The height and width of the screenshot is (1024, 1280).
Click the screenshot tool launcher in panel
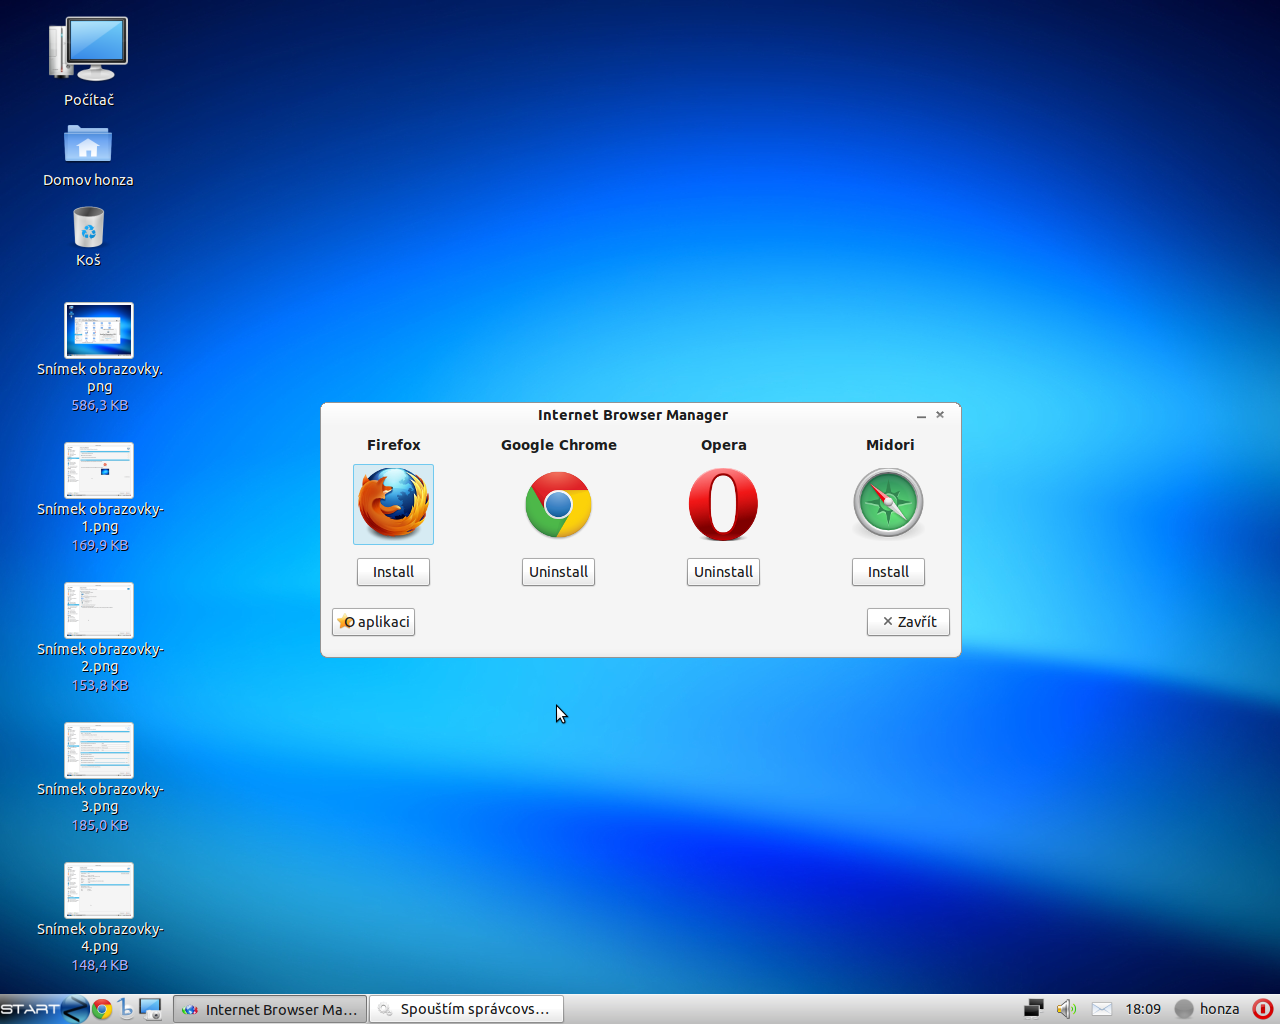coord(151,1009)
